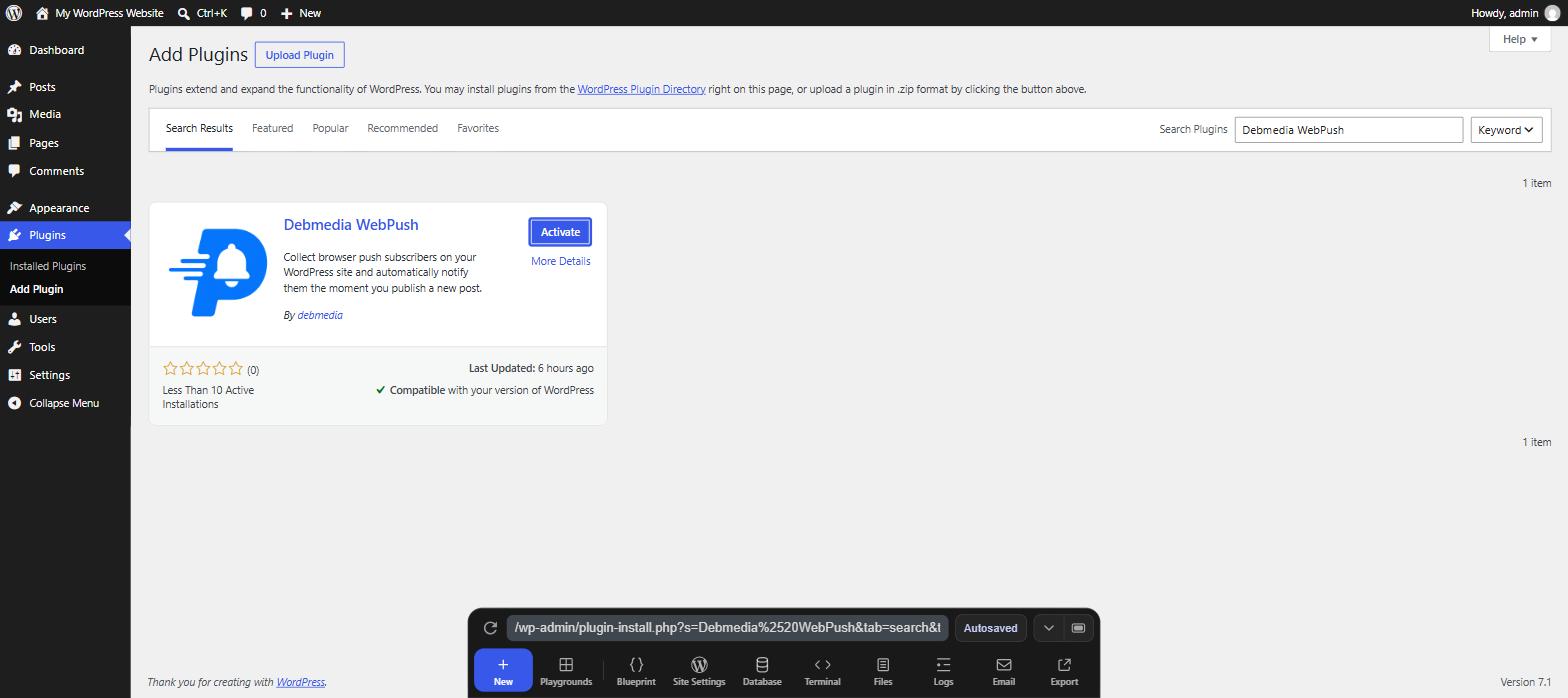Switch to the Featured tab
This screenshot has height=698, width=1568.
point(272,128)
